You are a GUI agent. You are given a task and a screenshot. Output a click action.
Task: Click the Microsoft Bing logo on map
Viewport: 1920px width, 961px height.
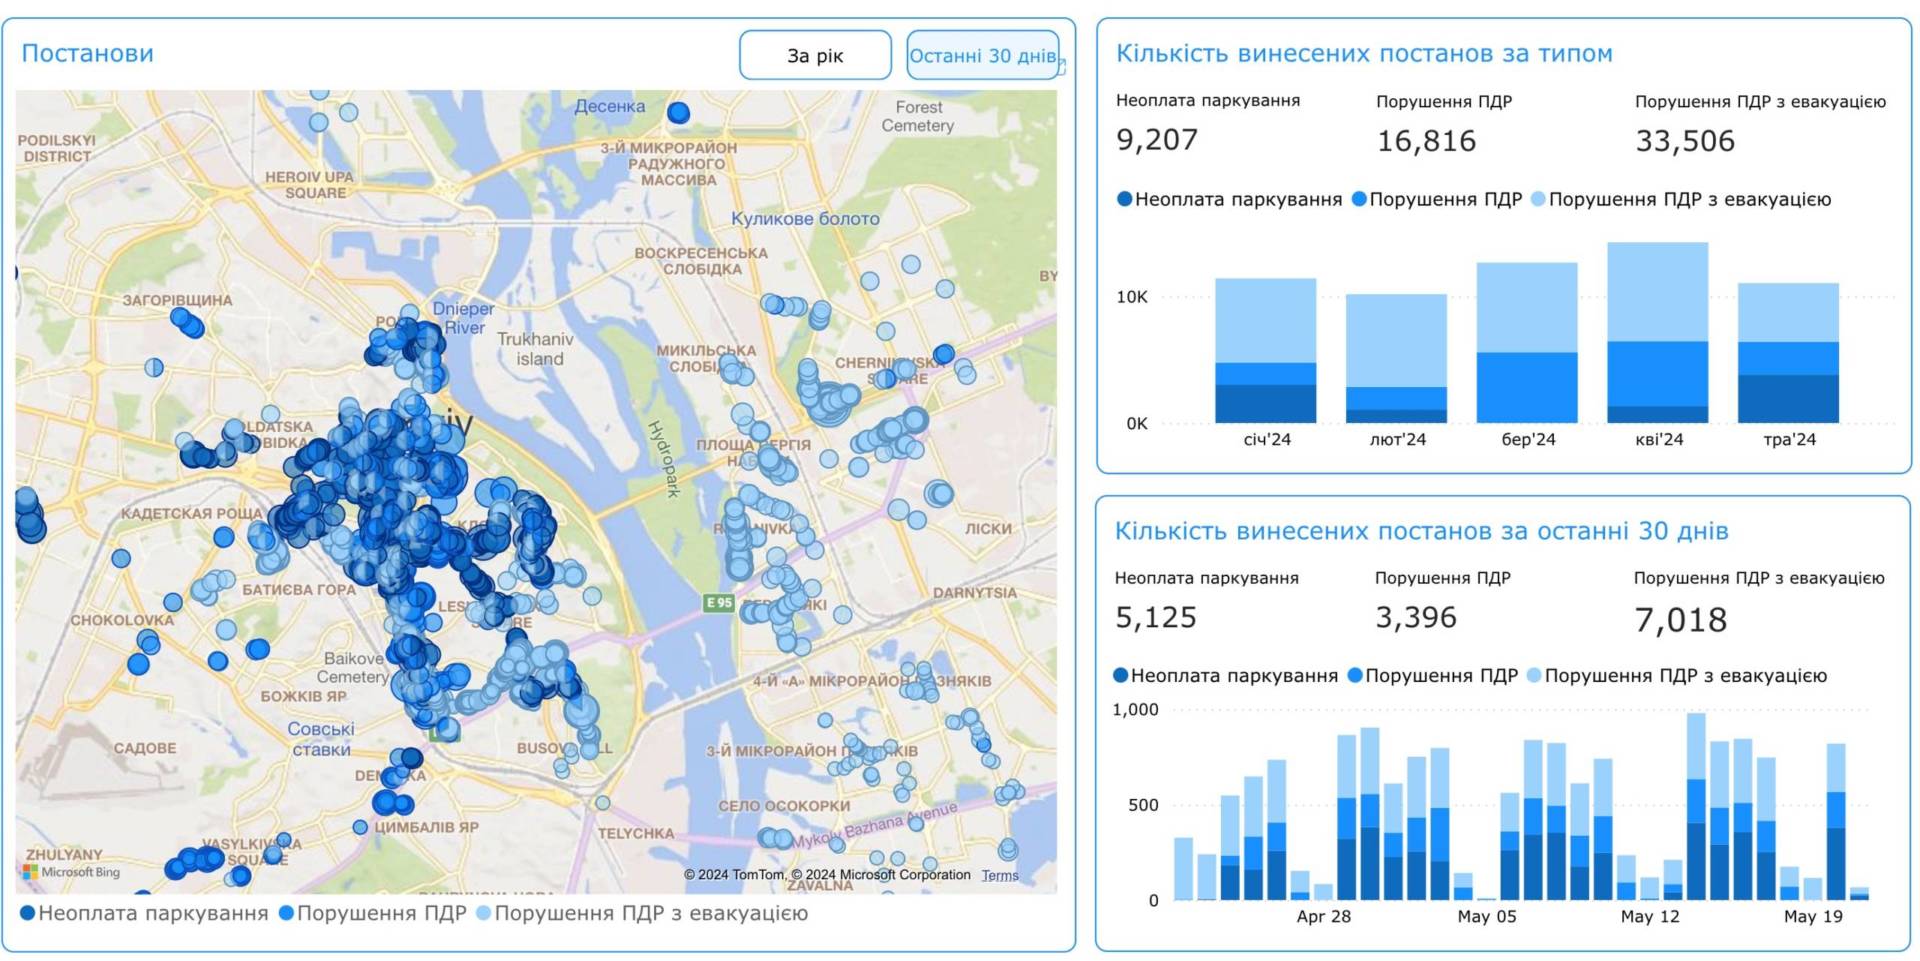(71, 872)
